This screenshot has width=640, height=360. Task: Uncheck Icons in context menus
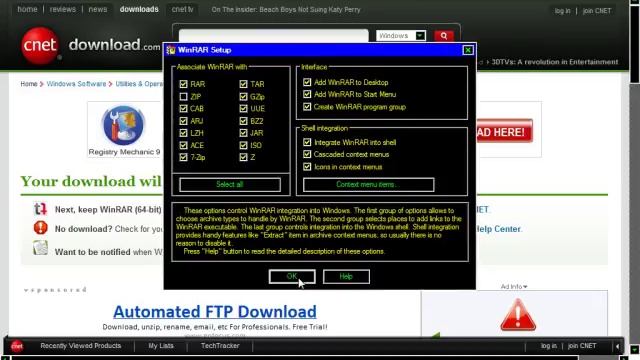pos(307,167)
